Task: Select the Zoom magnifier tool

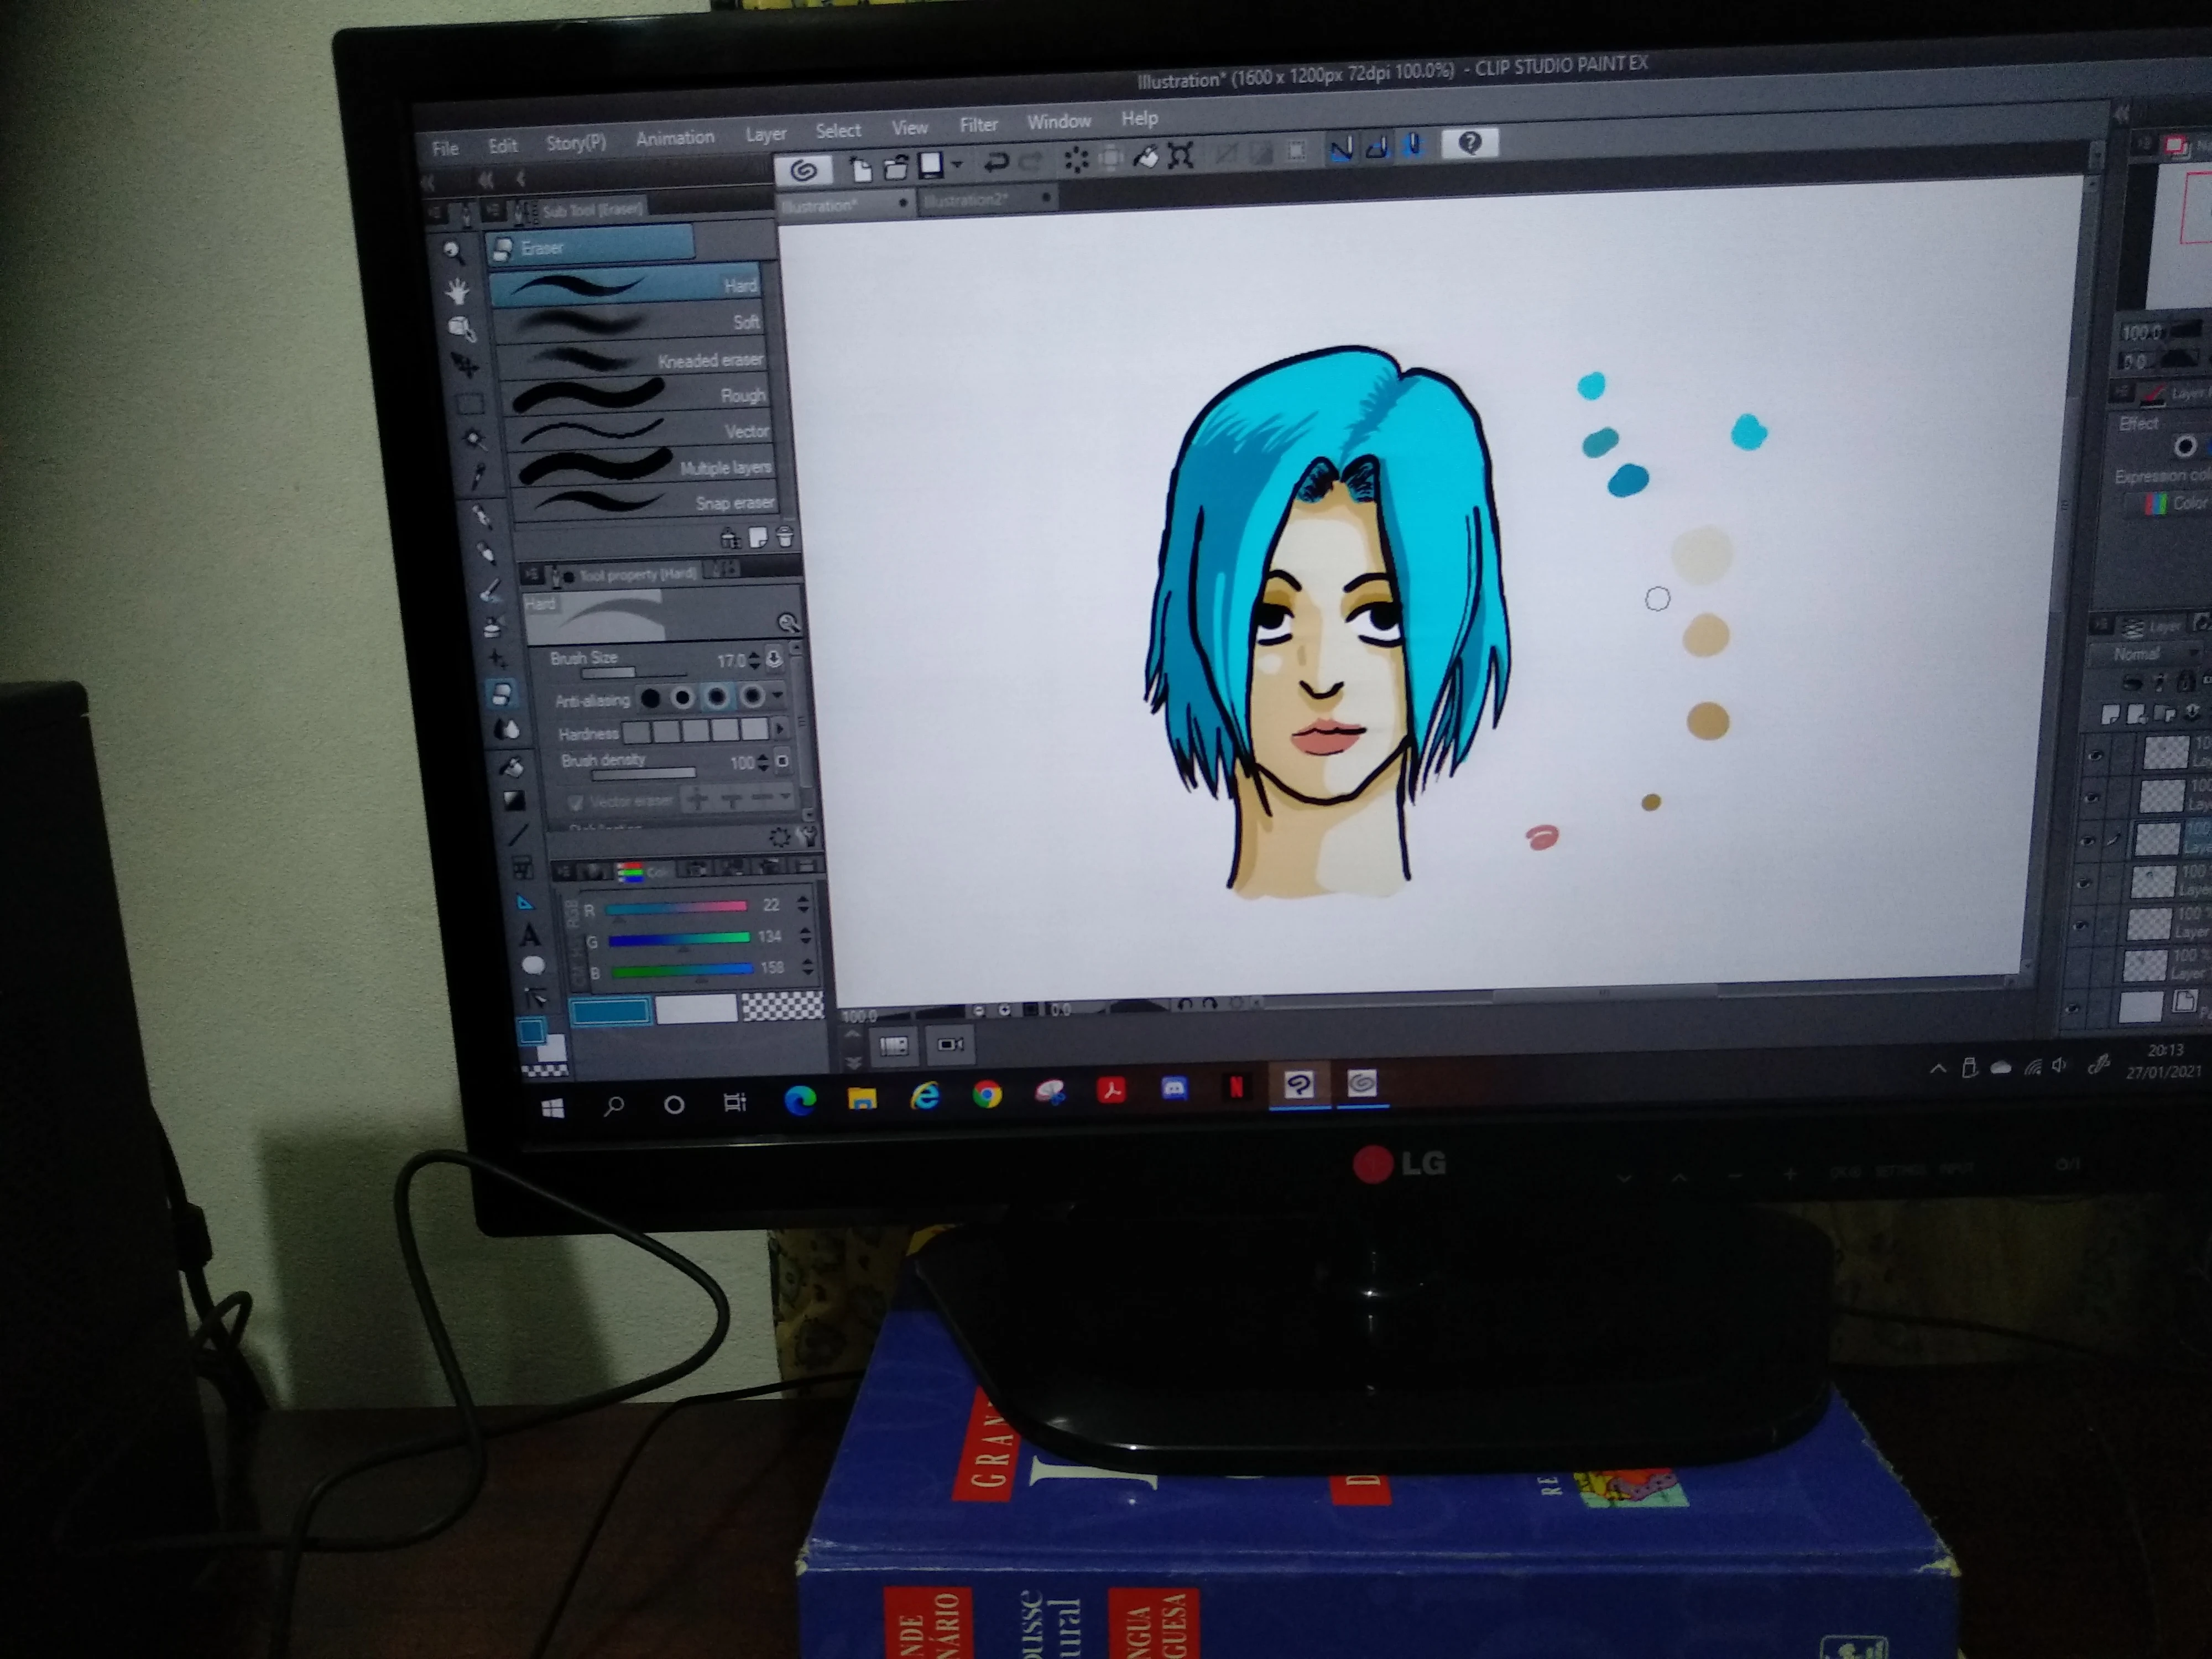Action: [452, 250]
